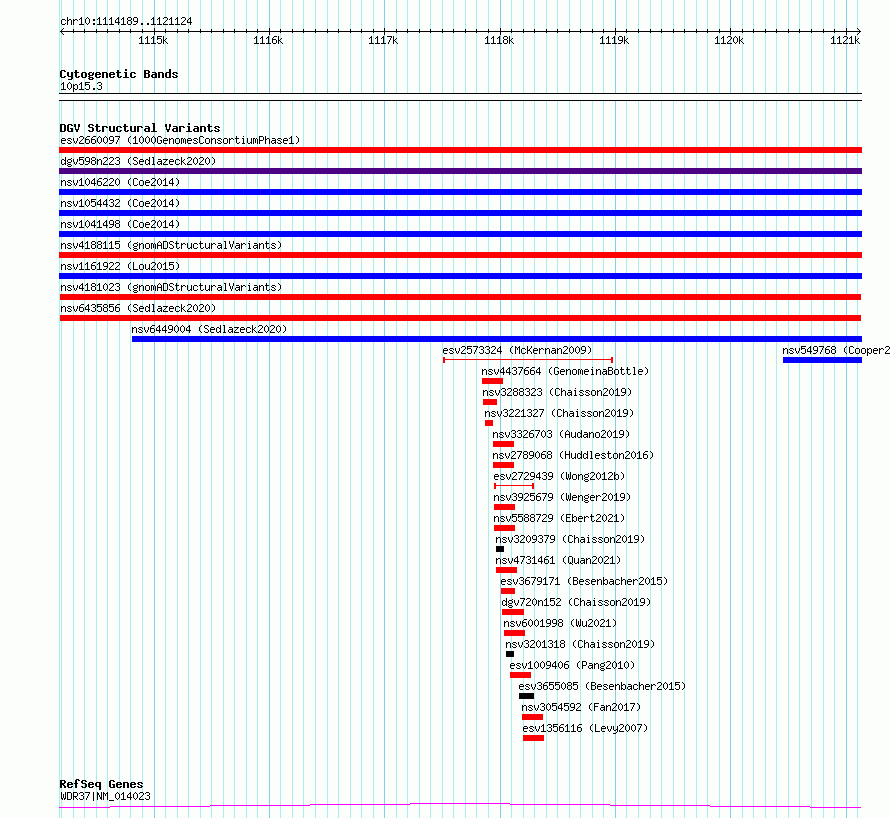Screen dimensions: 890x818
Task: Click the 1116k ruler tick label
Action: click(268, 40)
